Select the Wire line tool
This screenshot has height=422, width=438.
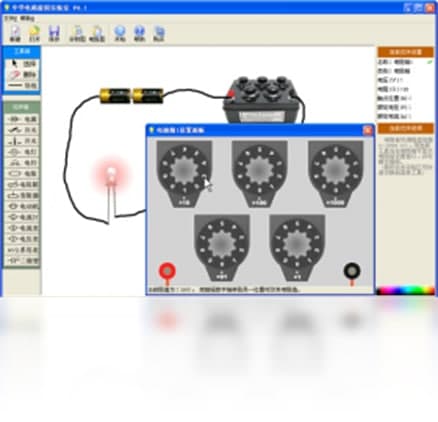22,86
